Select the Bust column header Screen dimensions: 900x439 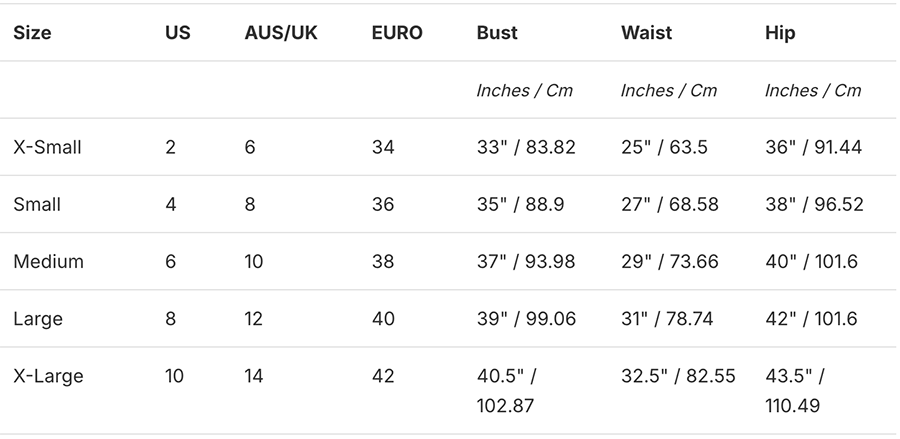pyautogui.click(x=497, y=33)
